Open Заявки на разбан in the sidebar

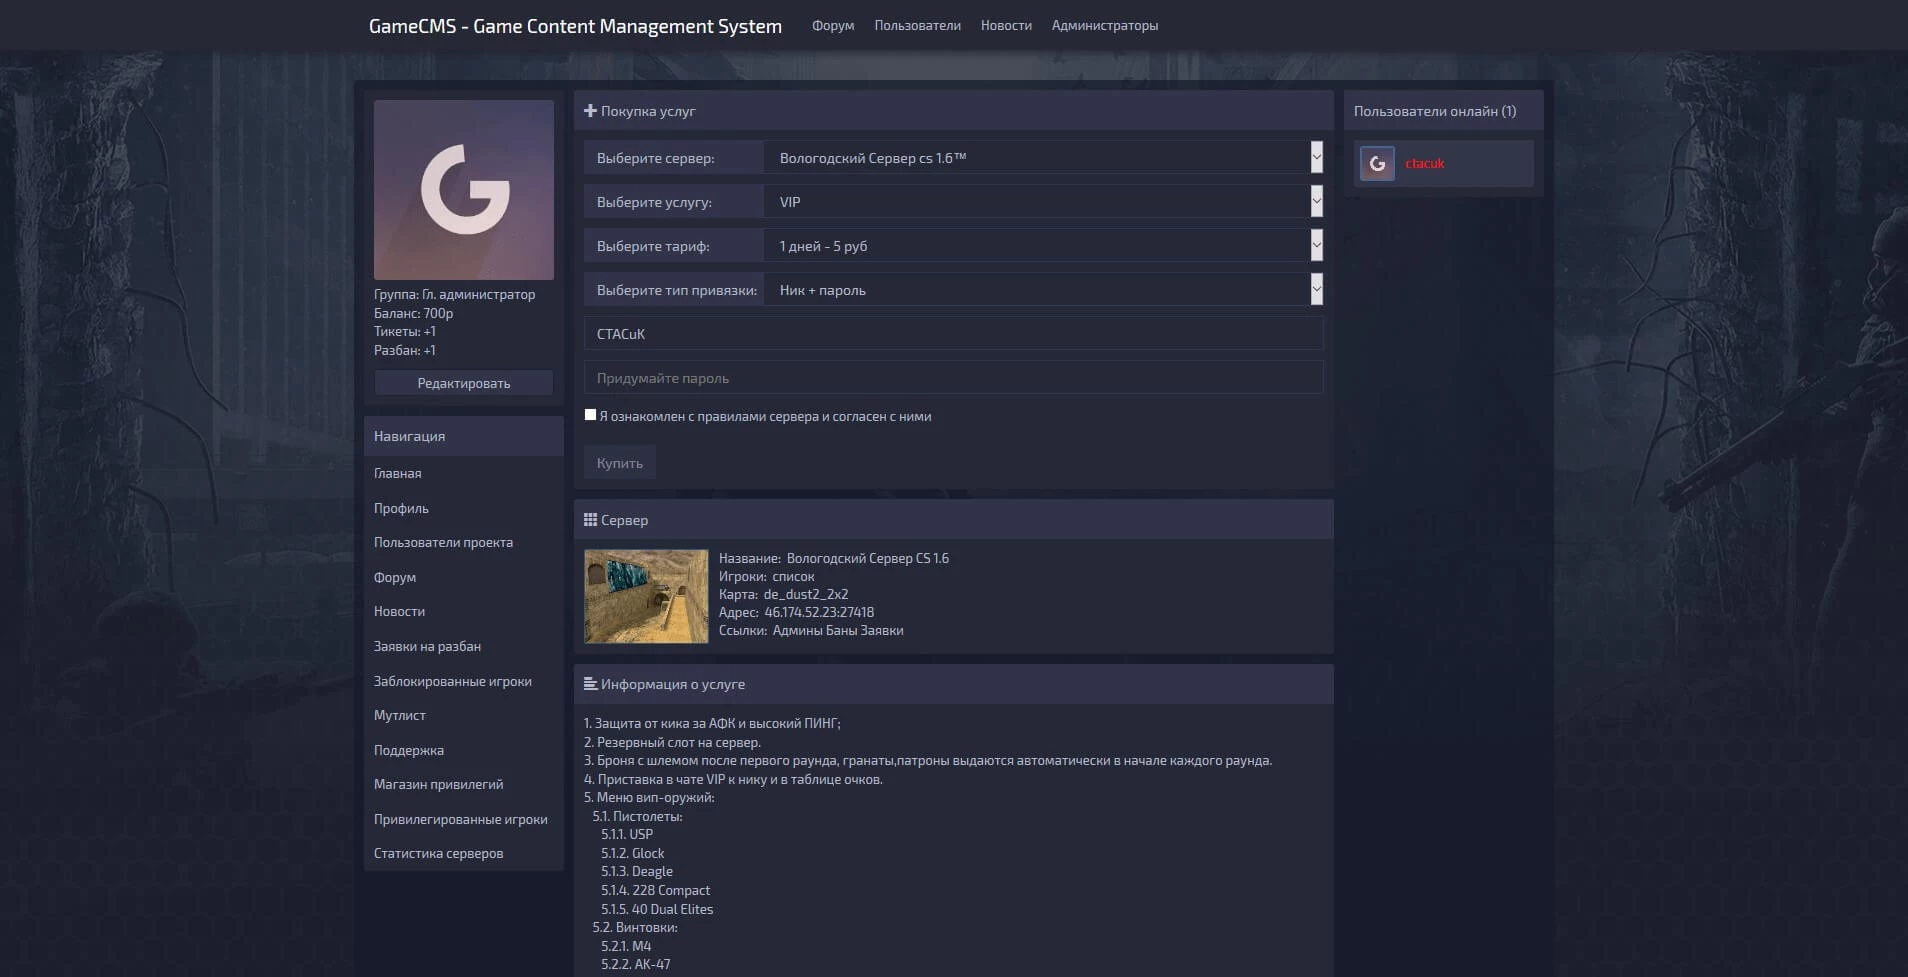click(427, 647)
